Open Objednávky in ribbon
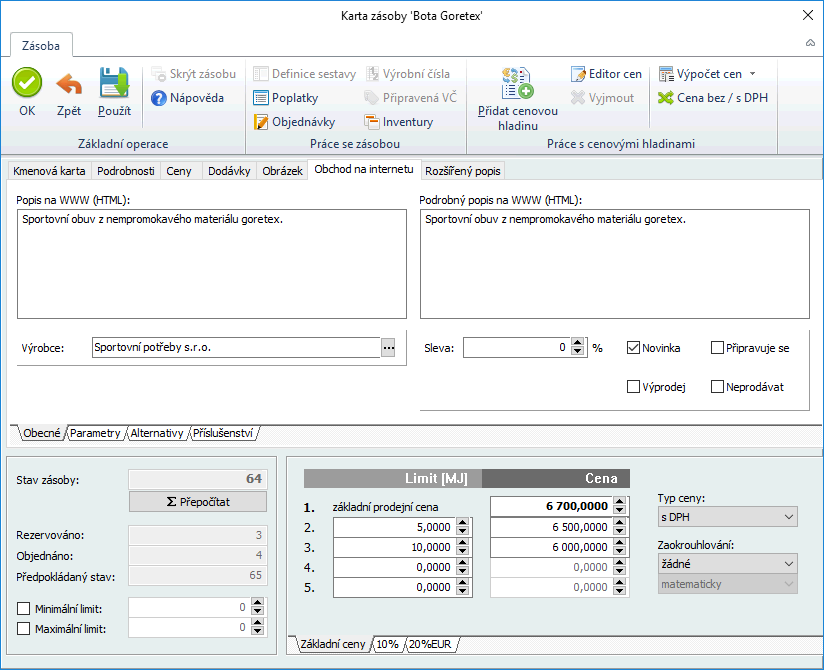 point(294,122)
